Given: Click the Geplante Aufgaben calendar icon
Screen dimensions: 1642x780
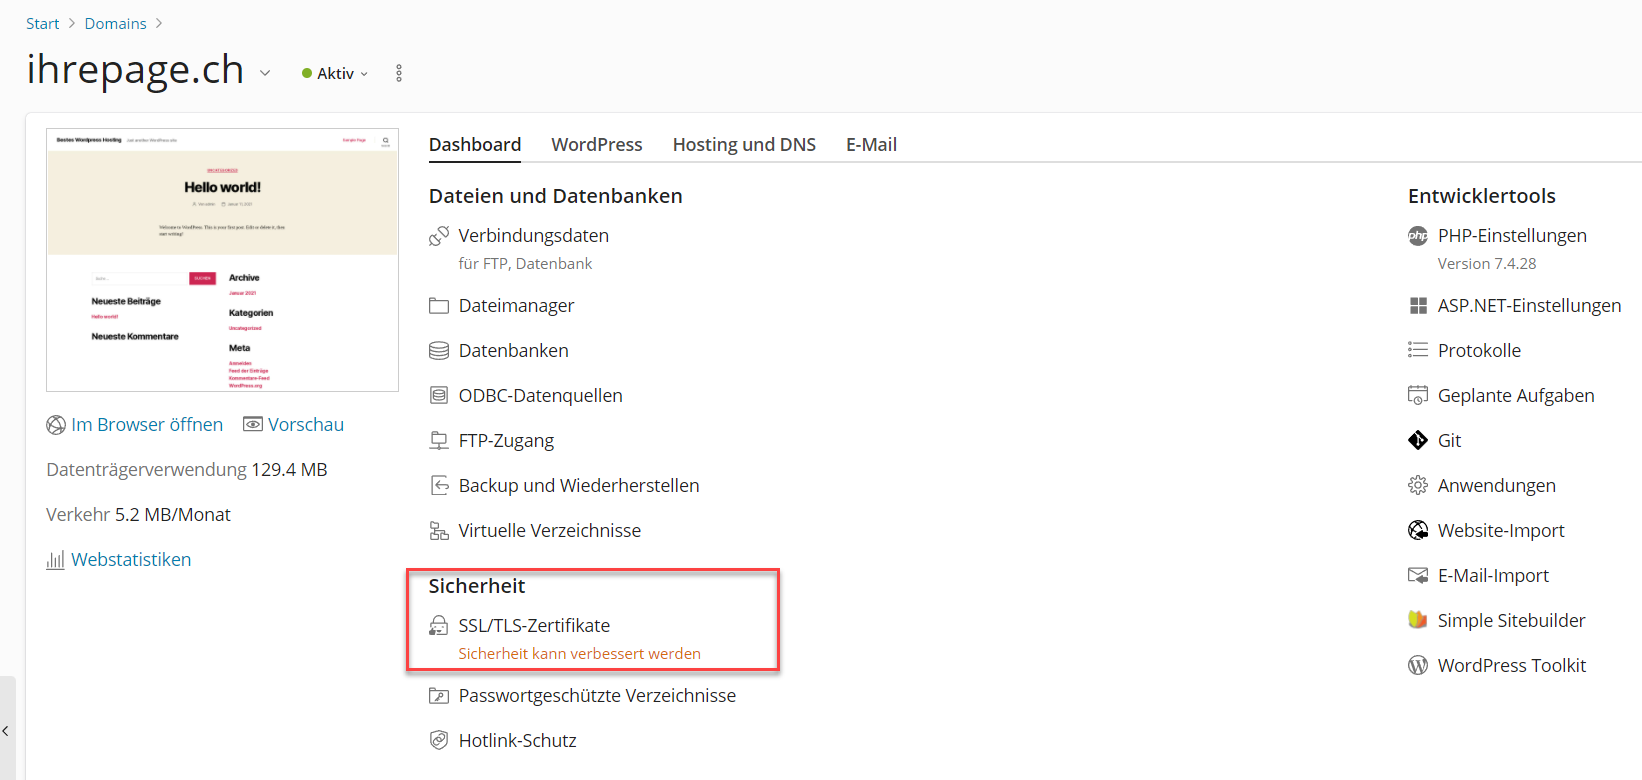Looking at the screenshot, I should (x=1417, y=395).
